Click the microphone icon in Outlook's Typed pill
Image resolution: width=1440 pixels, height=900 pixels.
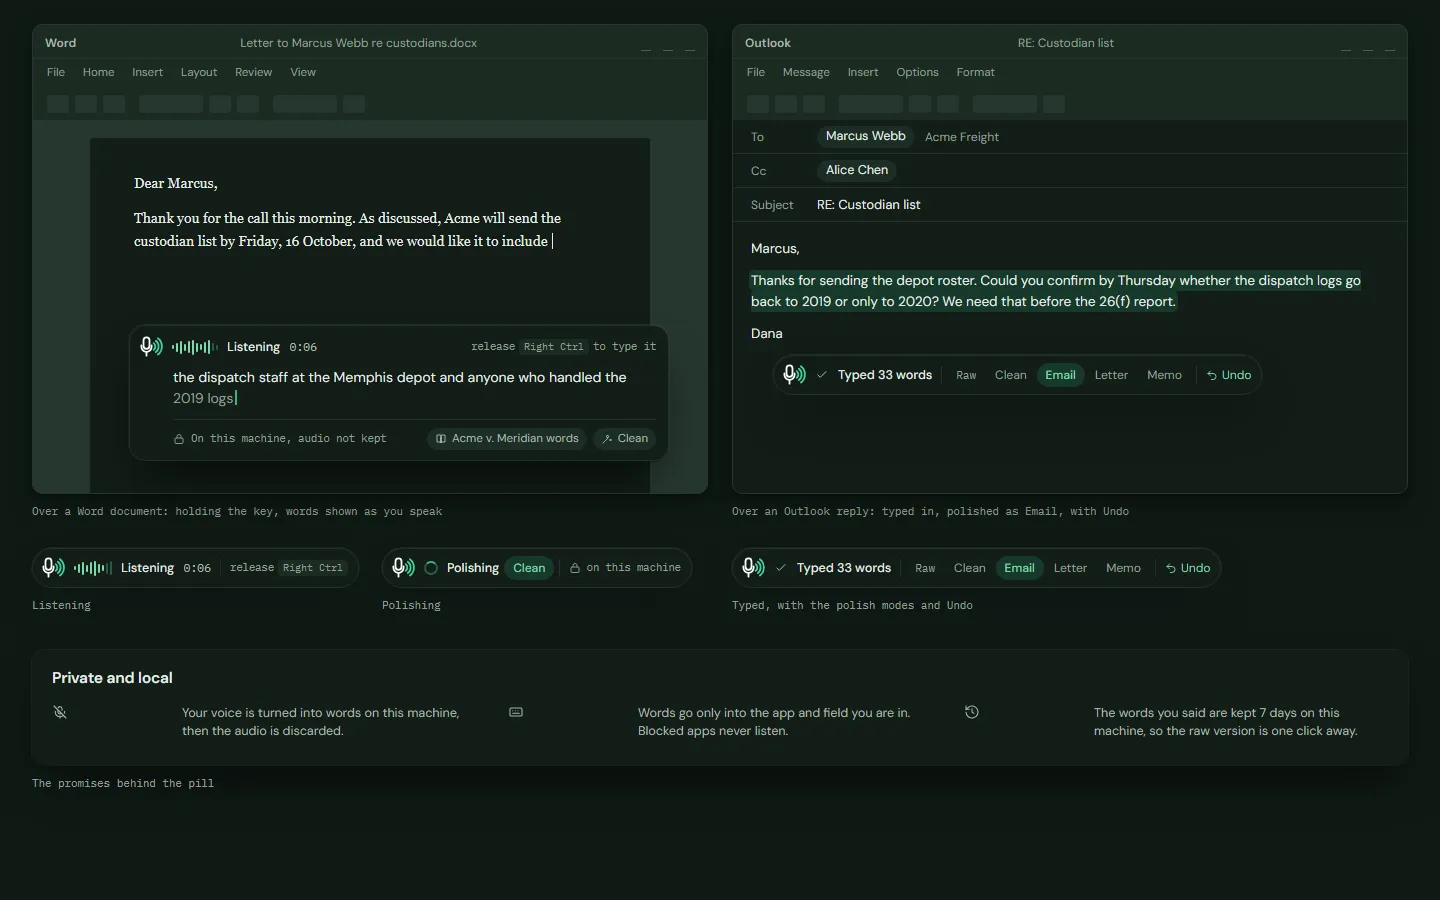coord(794,374)
